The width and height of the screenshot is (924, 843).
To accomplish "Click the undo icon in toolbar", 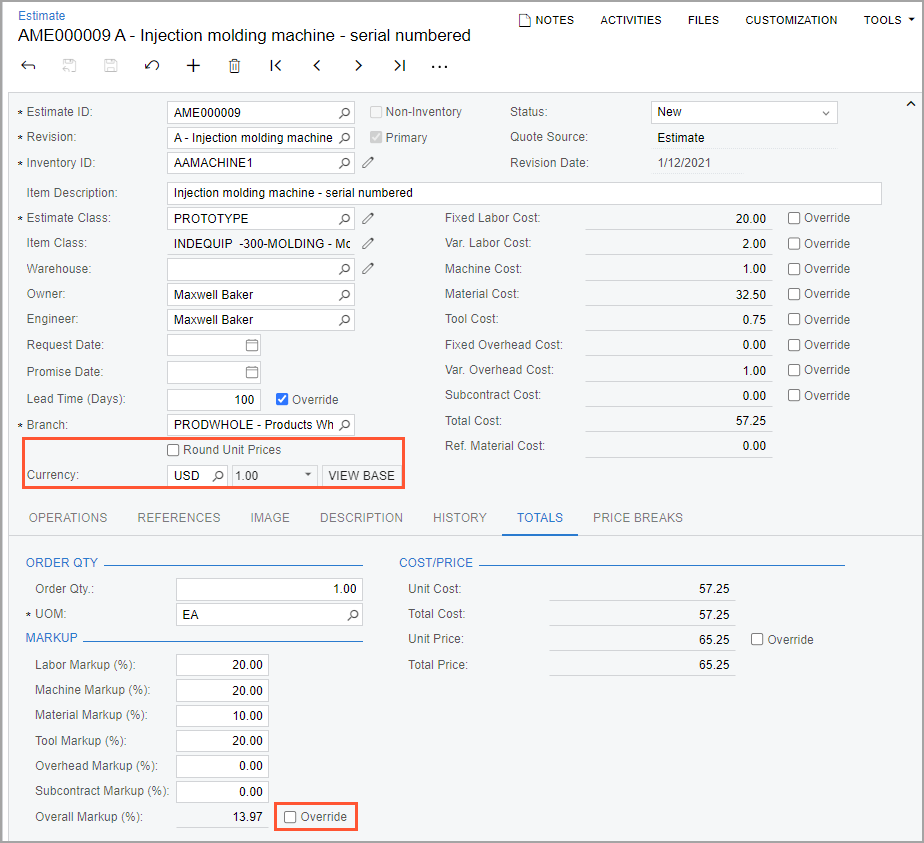I will pos(152,66).
